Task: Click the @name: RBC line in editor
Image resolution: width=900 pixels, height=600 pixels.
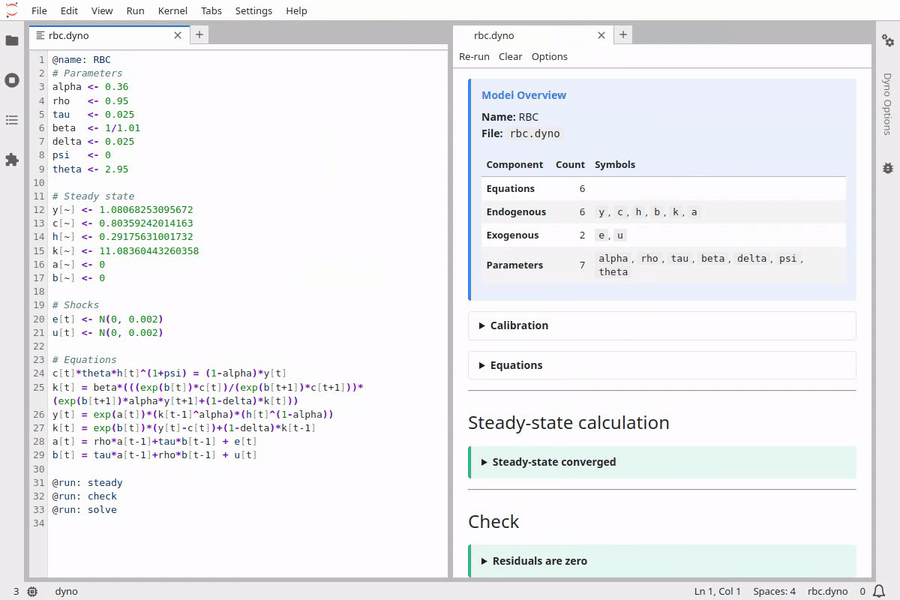Action: 82,60
